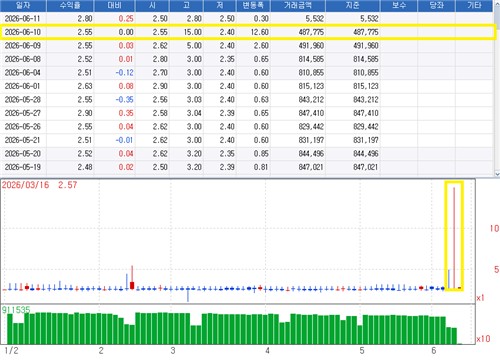Screen dimensions: 500x361
Task: Select the 2026-06-01 date cell
Action: (23, 86)
